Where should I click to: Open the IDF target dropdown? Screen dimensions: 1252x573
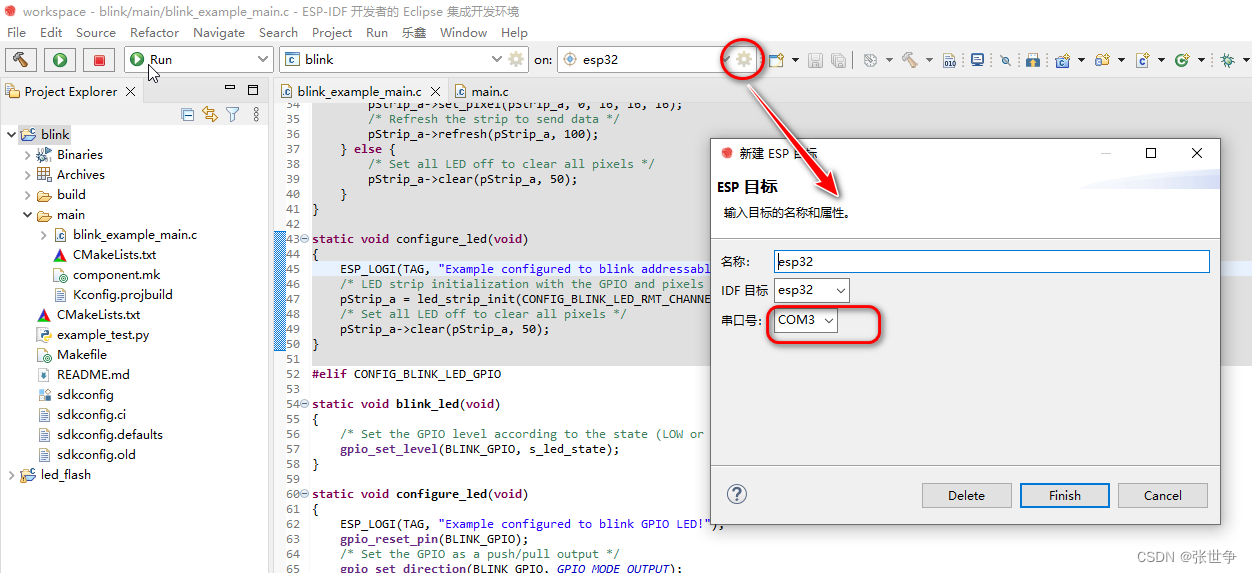pyautogui.click(x=812, y=290)
